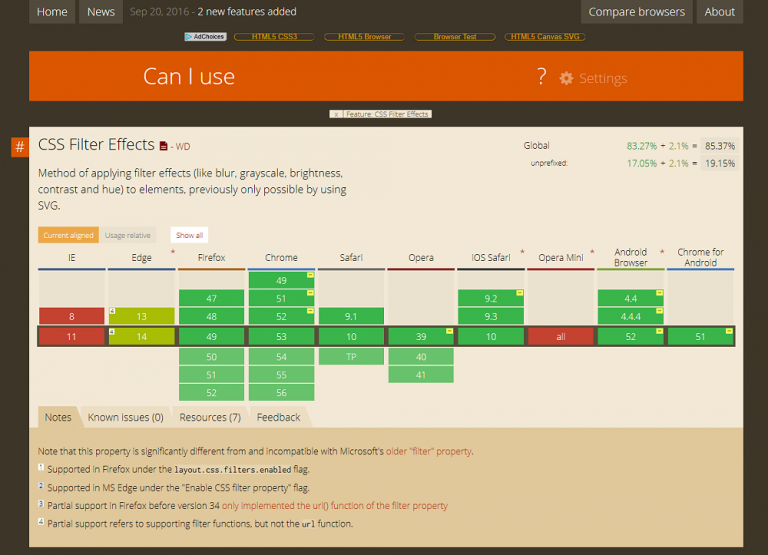Screen dimensions: 768x555
Task: Toggle the Show all versions button
Action: [189, 235]
